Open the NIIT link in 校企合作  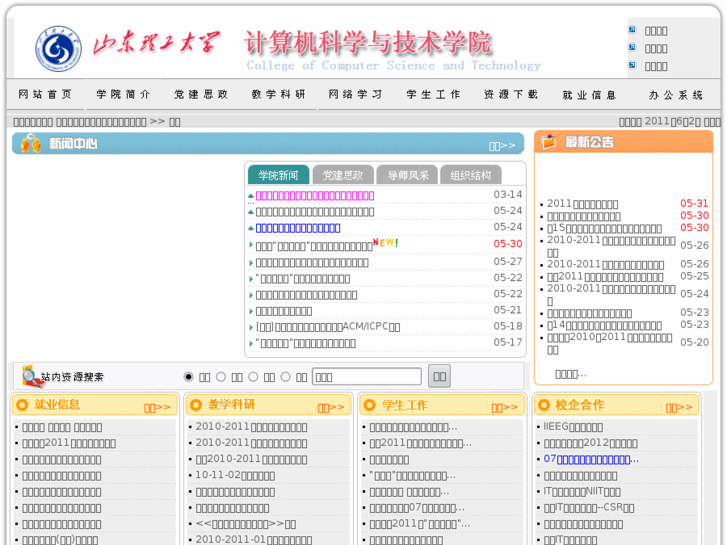pos(582,491)
